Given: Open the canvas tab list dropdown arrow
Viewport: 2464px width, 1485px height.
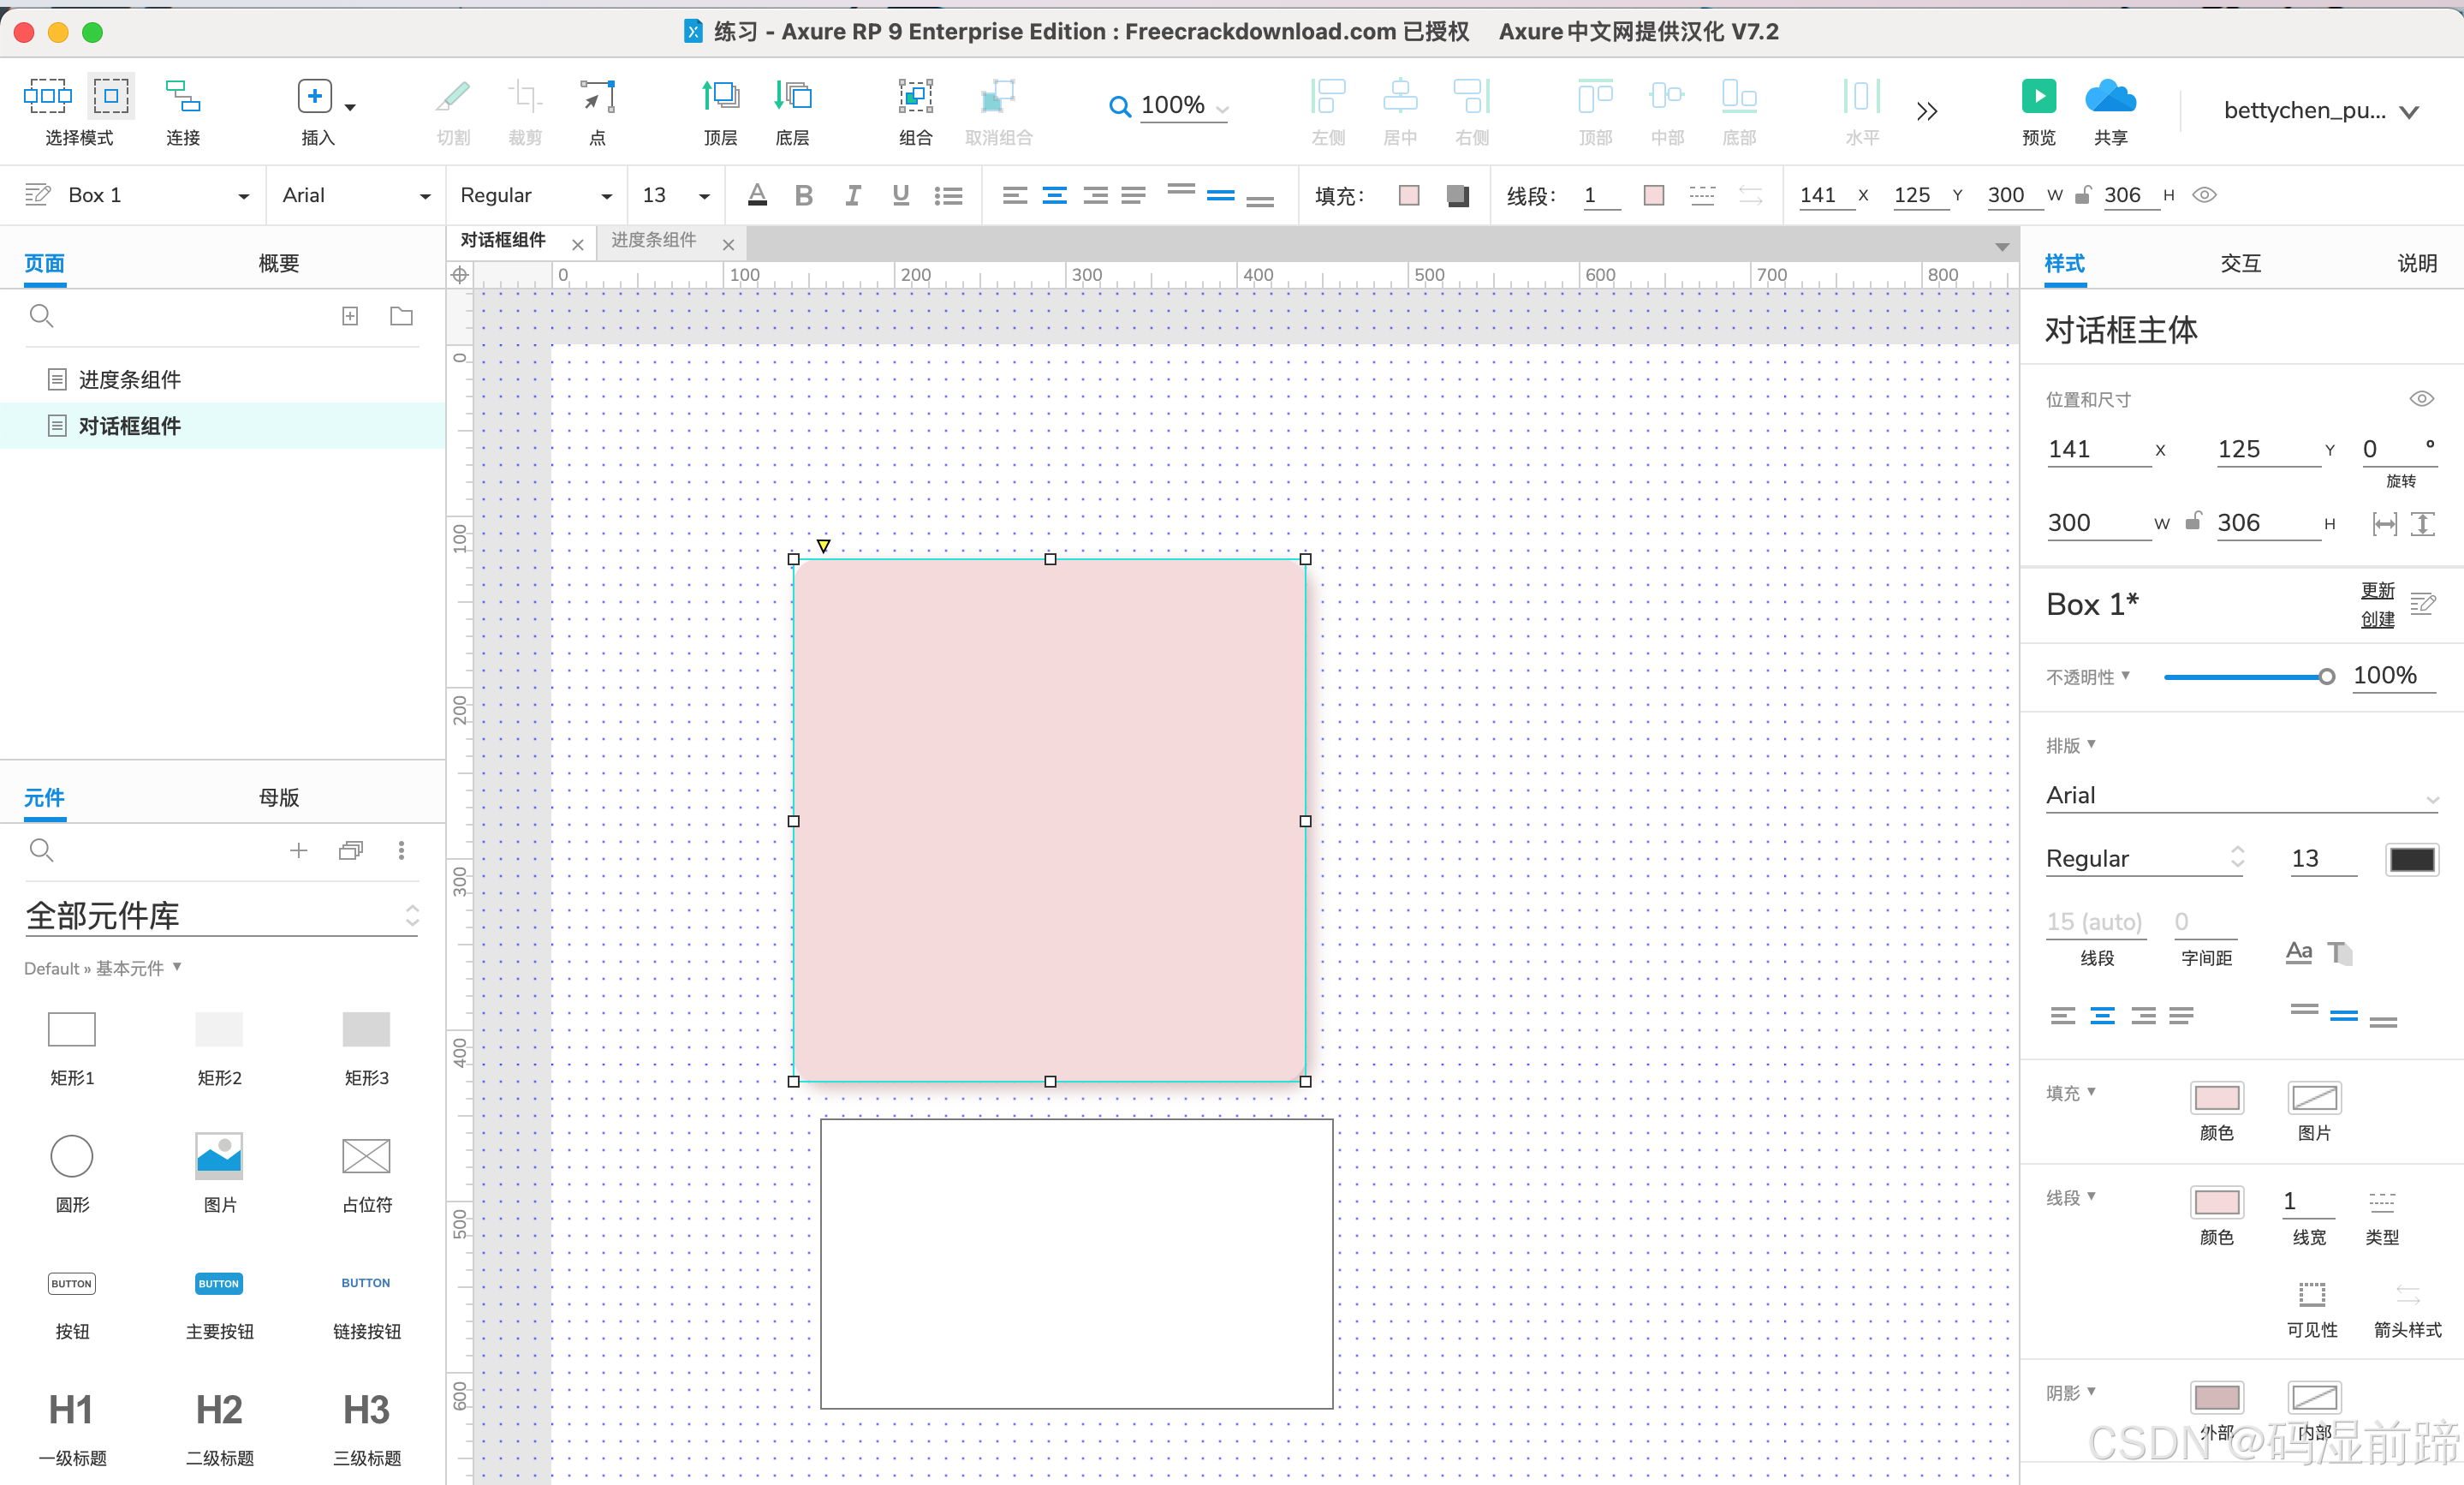Looking at the screenshot, I should tap(2002, 246).
